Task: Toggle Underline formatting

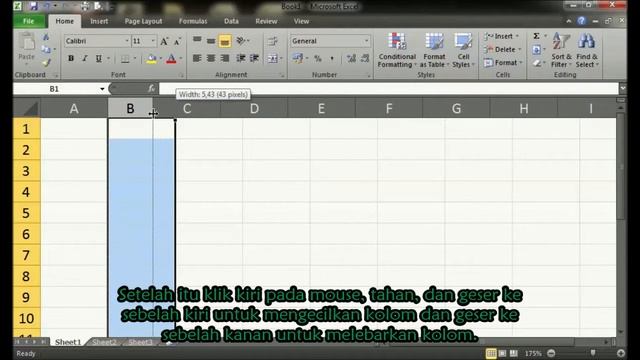Action: coord(98,58)
